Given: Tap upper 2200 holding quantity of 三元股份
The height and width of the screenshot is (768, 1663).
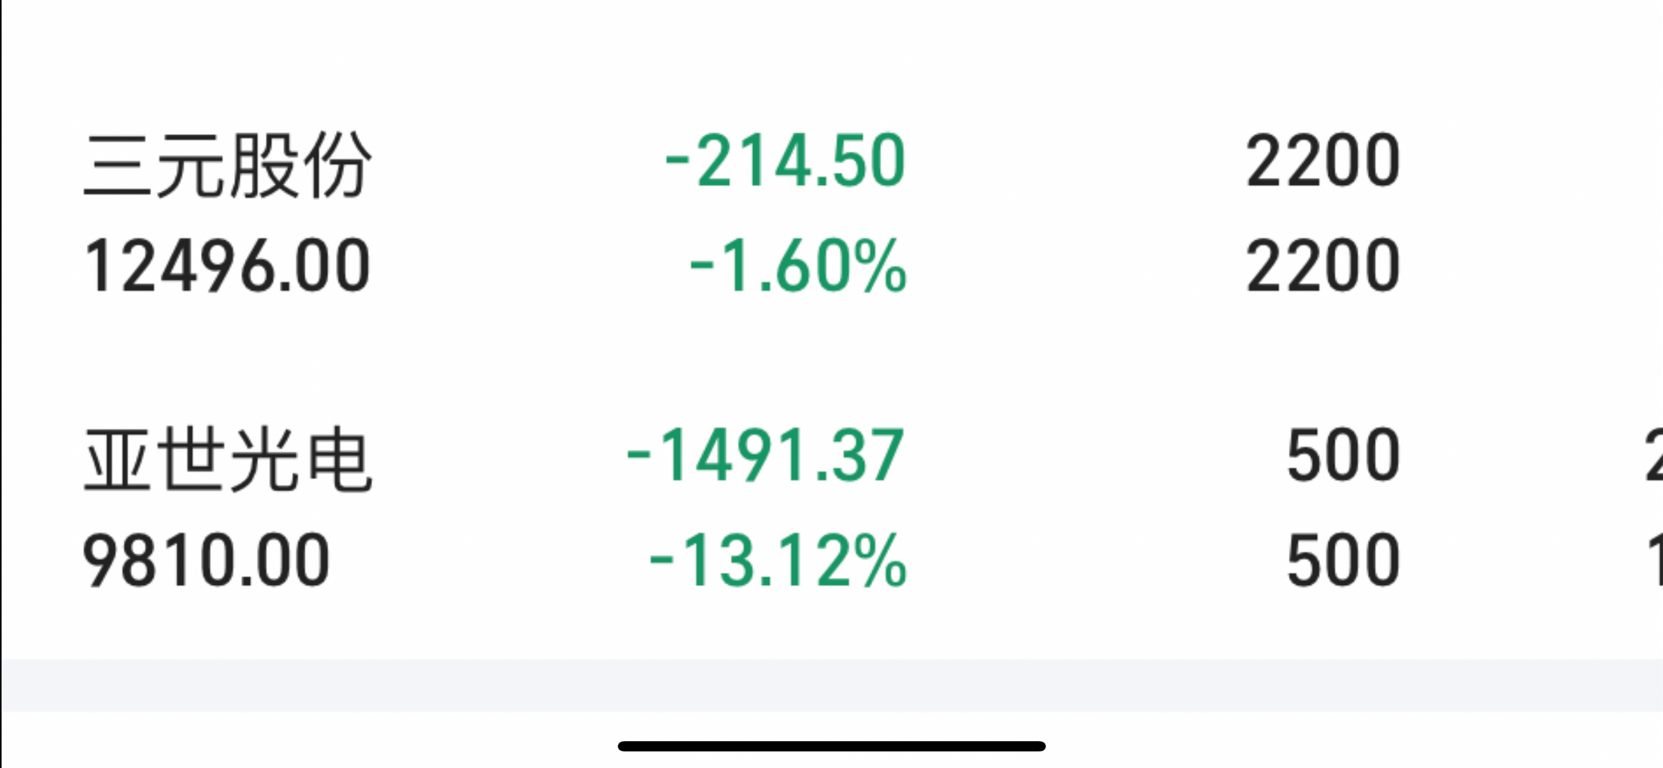Looking at the screenshot, I should (x=1322, y=161).
